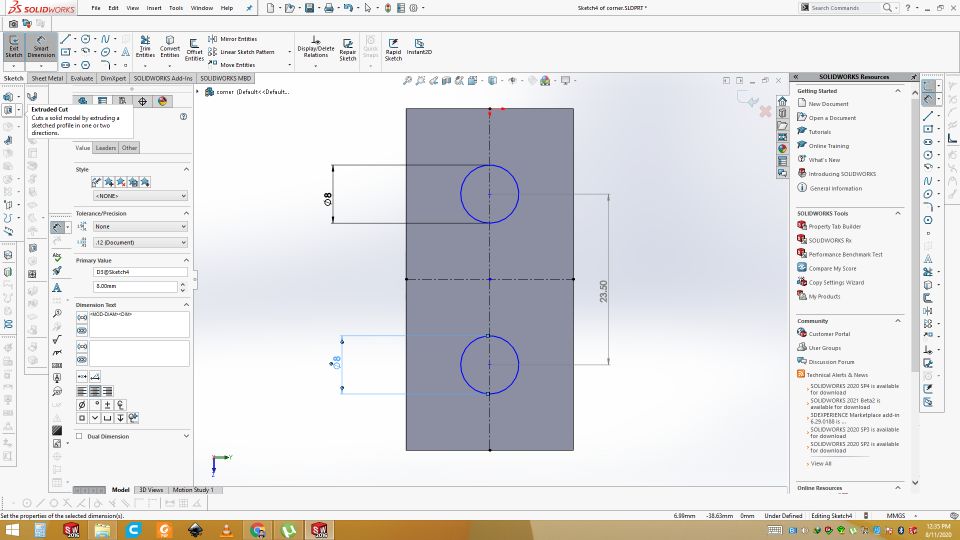
Task: Pin the SOLIDWORKS Resources task pane
Action: [x=913, y=77]
